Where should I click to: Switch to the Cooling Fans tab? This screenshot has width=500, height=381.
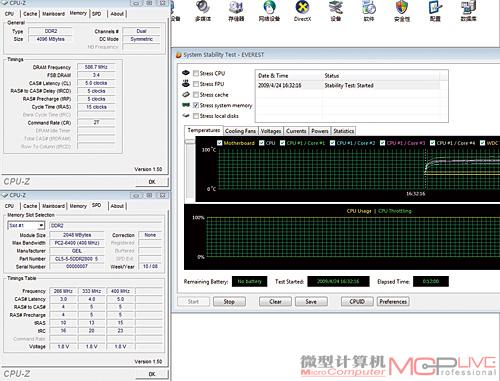pyautogui.click(x=240, y=131)
